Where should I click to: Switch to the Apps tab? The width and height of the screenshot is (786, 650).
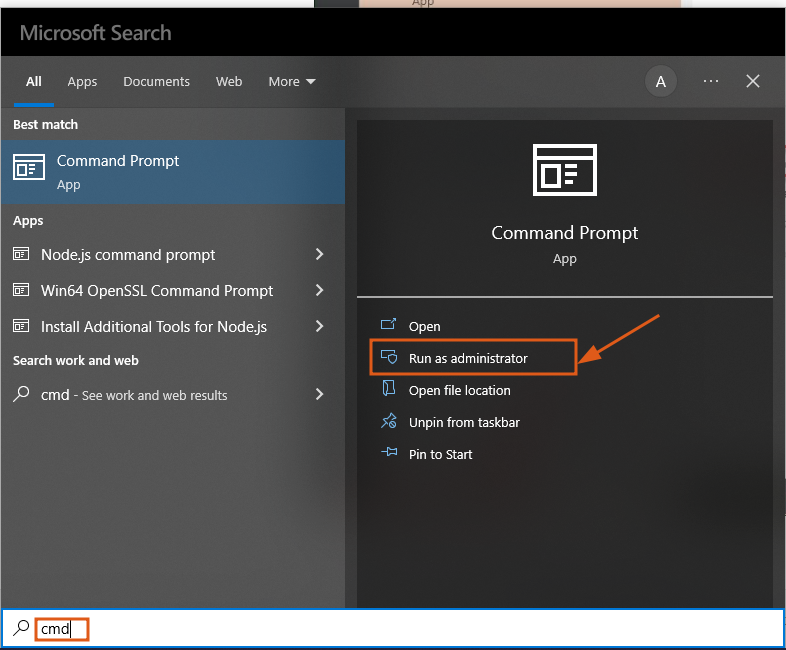coord(82,82)
